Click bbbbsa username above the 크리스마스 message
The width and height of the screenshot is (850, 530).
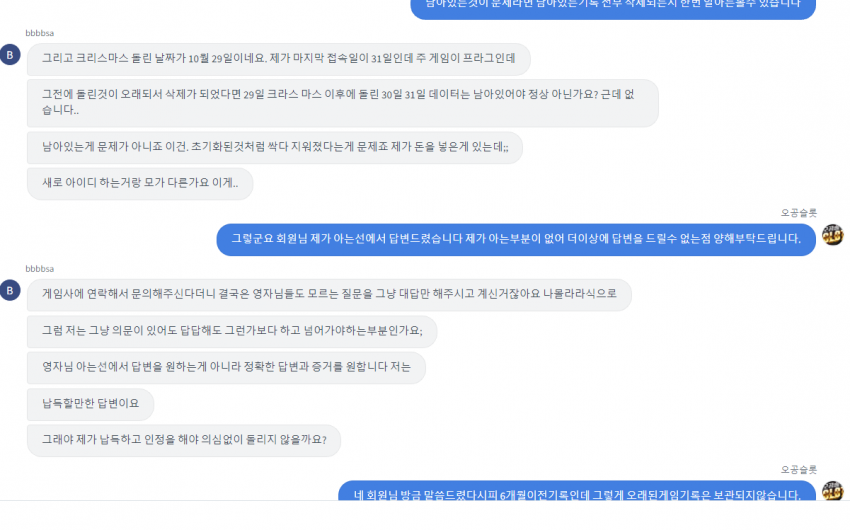[x=40, y=33]
